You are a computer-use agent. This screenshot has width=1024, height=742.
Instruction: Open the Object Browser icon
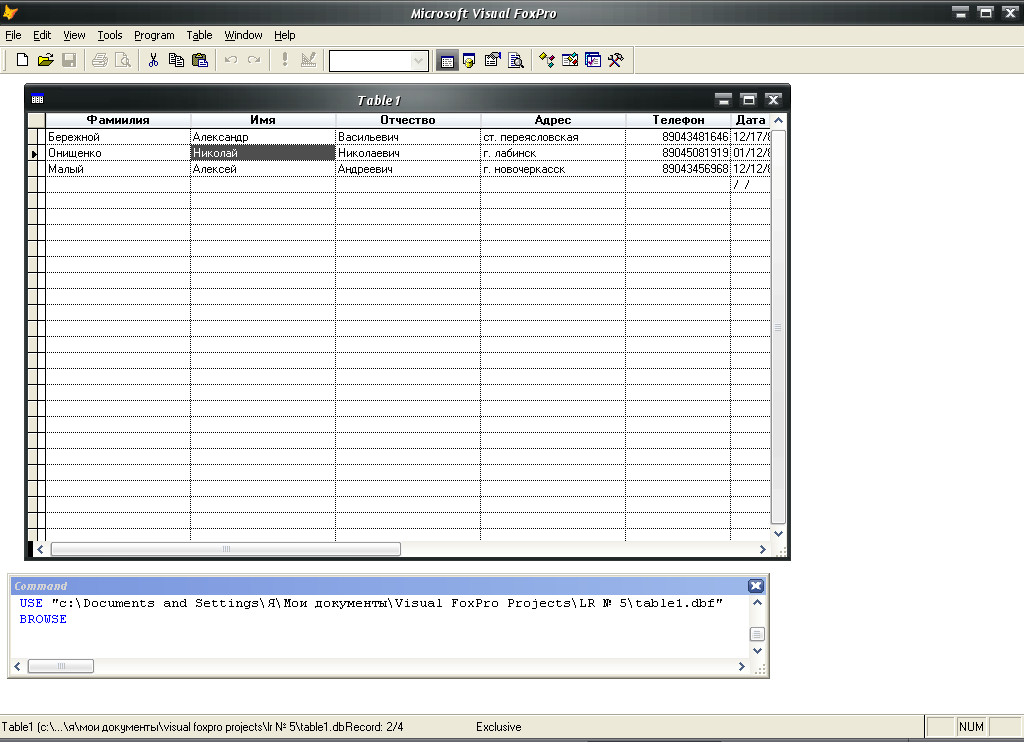point(569,61)
